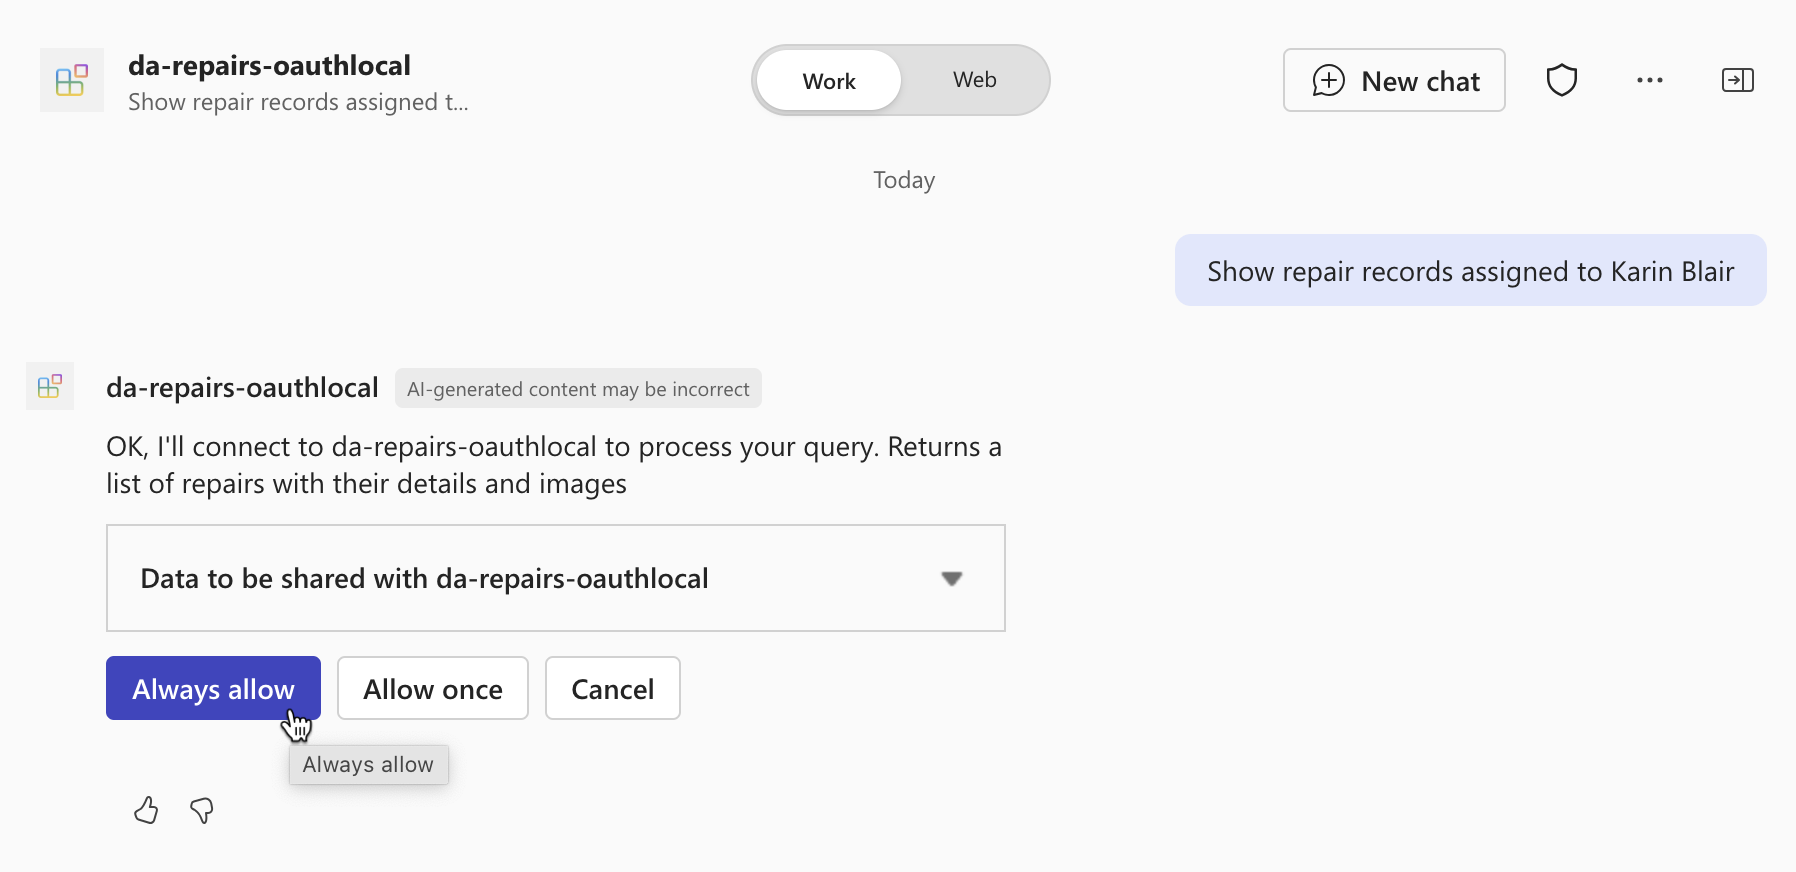Viewport: 1796px width, 872px height.
Task: Click the AI-generated content may be incorrect badge
Action: [578, 389]
